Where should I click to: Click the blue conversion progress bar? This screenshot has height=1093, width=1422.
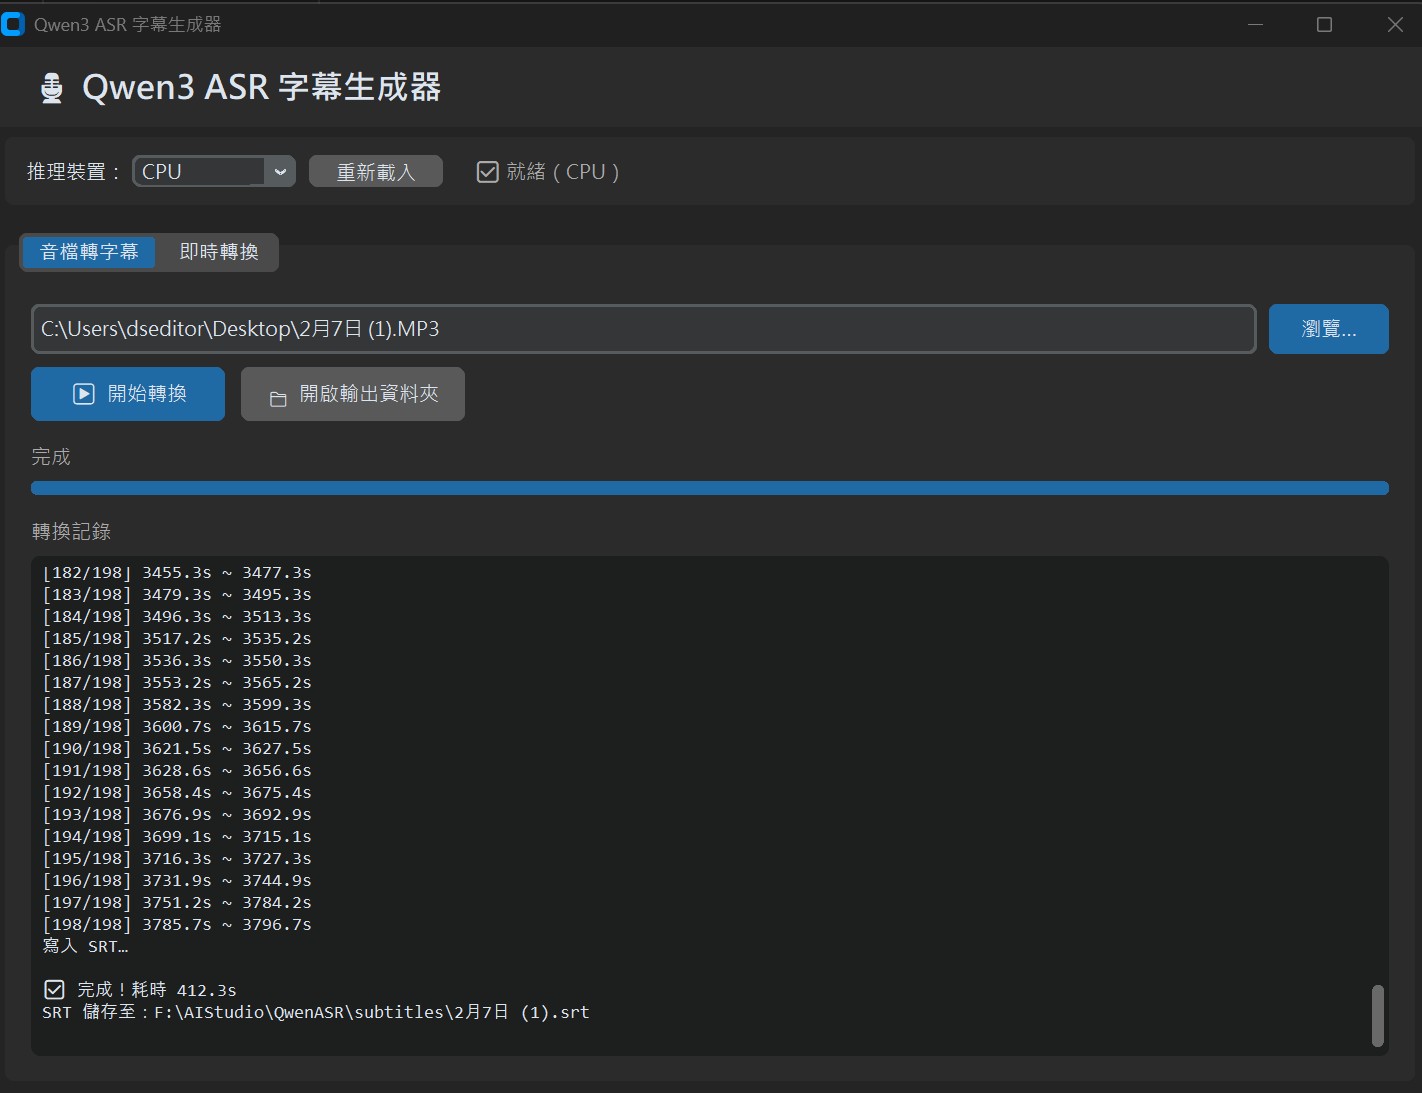pos(710,488)
